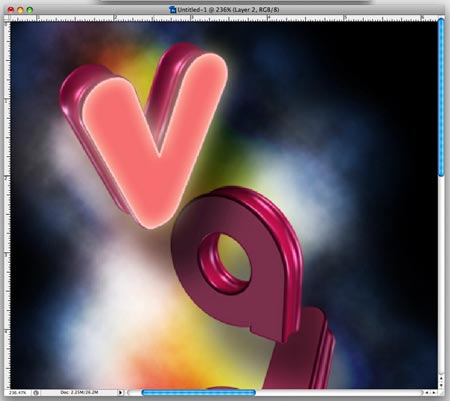Viewport: 450px width, 401px height.
Task: Click the green zoom window button
Action: [30, 10]
